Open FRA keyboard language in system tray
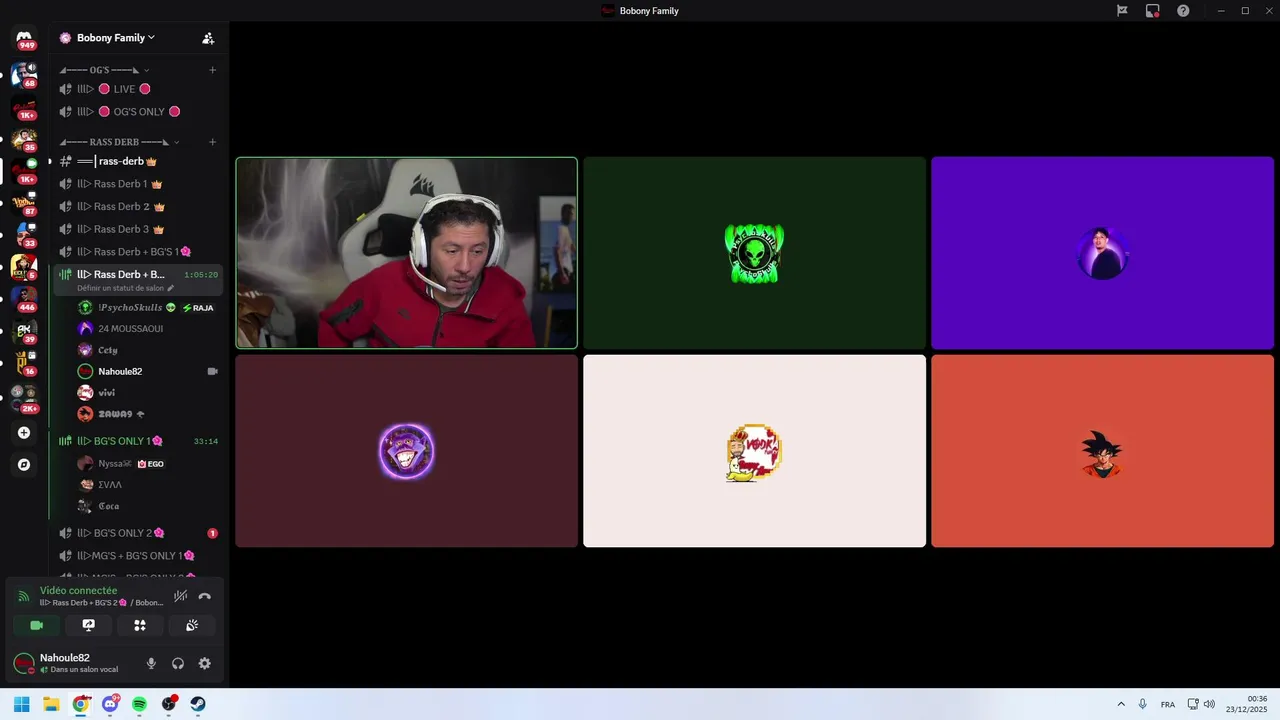 coord(1168,704)
